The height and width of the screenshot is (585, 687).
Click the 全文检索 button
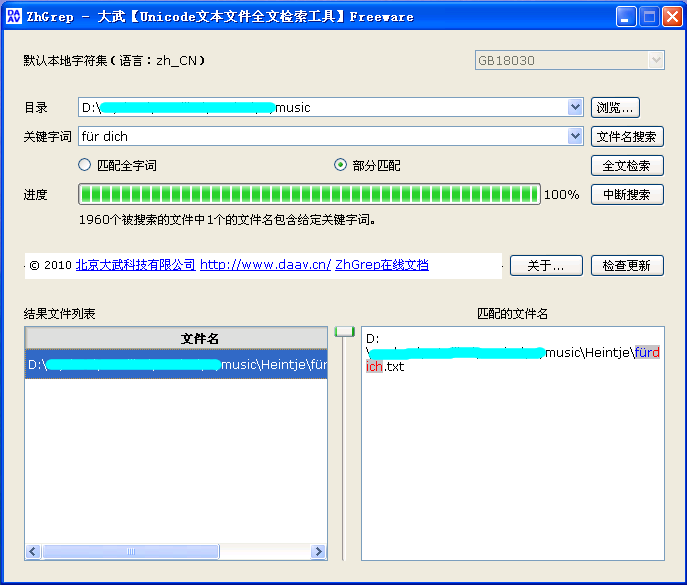point(627,165)
